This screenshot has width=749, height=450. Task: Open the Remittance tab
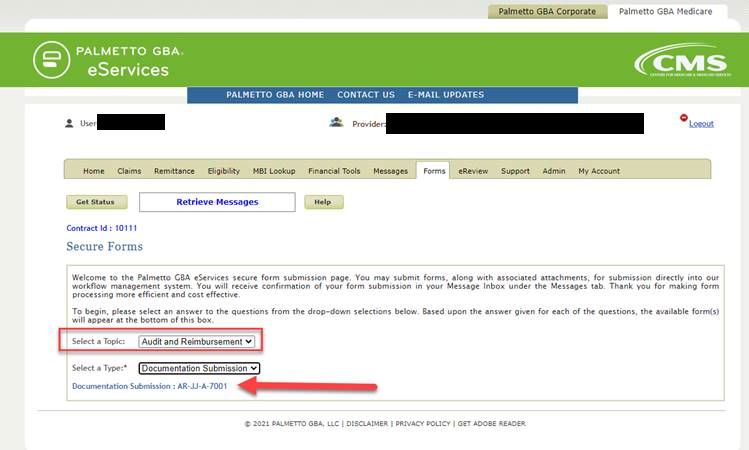tap(174, 171)
